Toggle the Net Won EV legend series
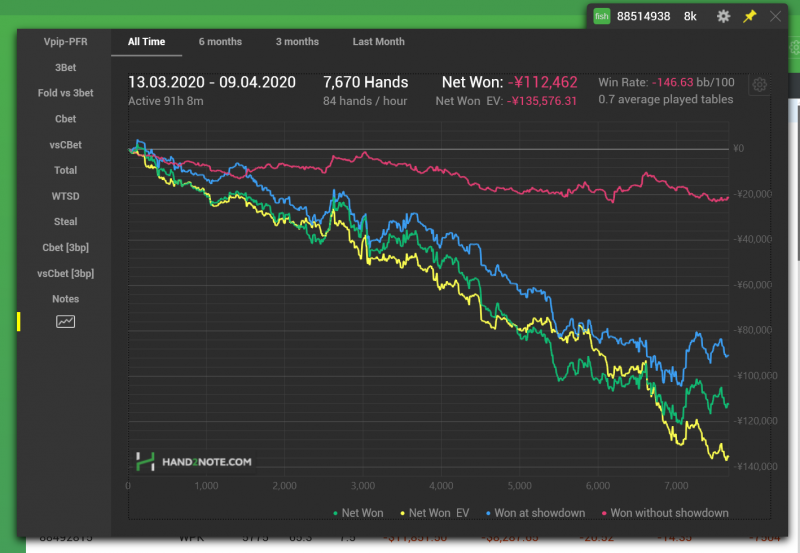800x553 pixels. click(436, 513)
